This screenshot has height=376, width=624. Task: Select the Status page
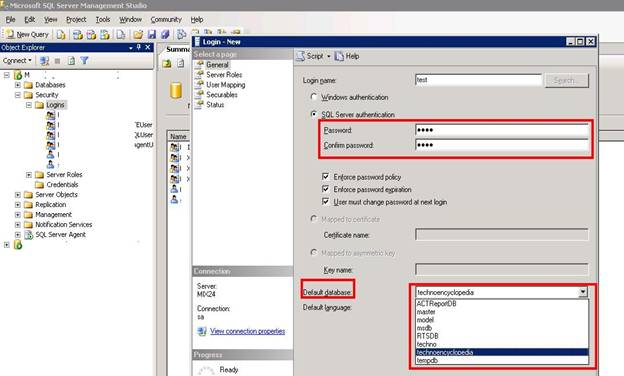click(215, 105)
